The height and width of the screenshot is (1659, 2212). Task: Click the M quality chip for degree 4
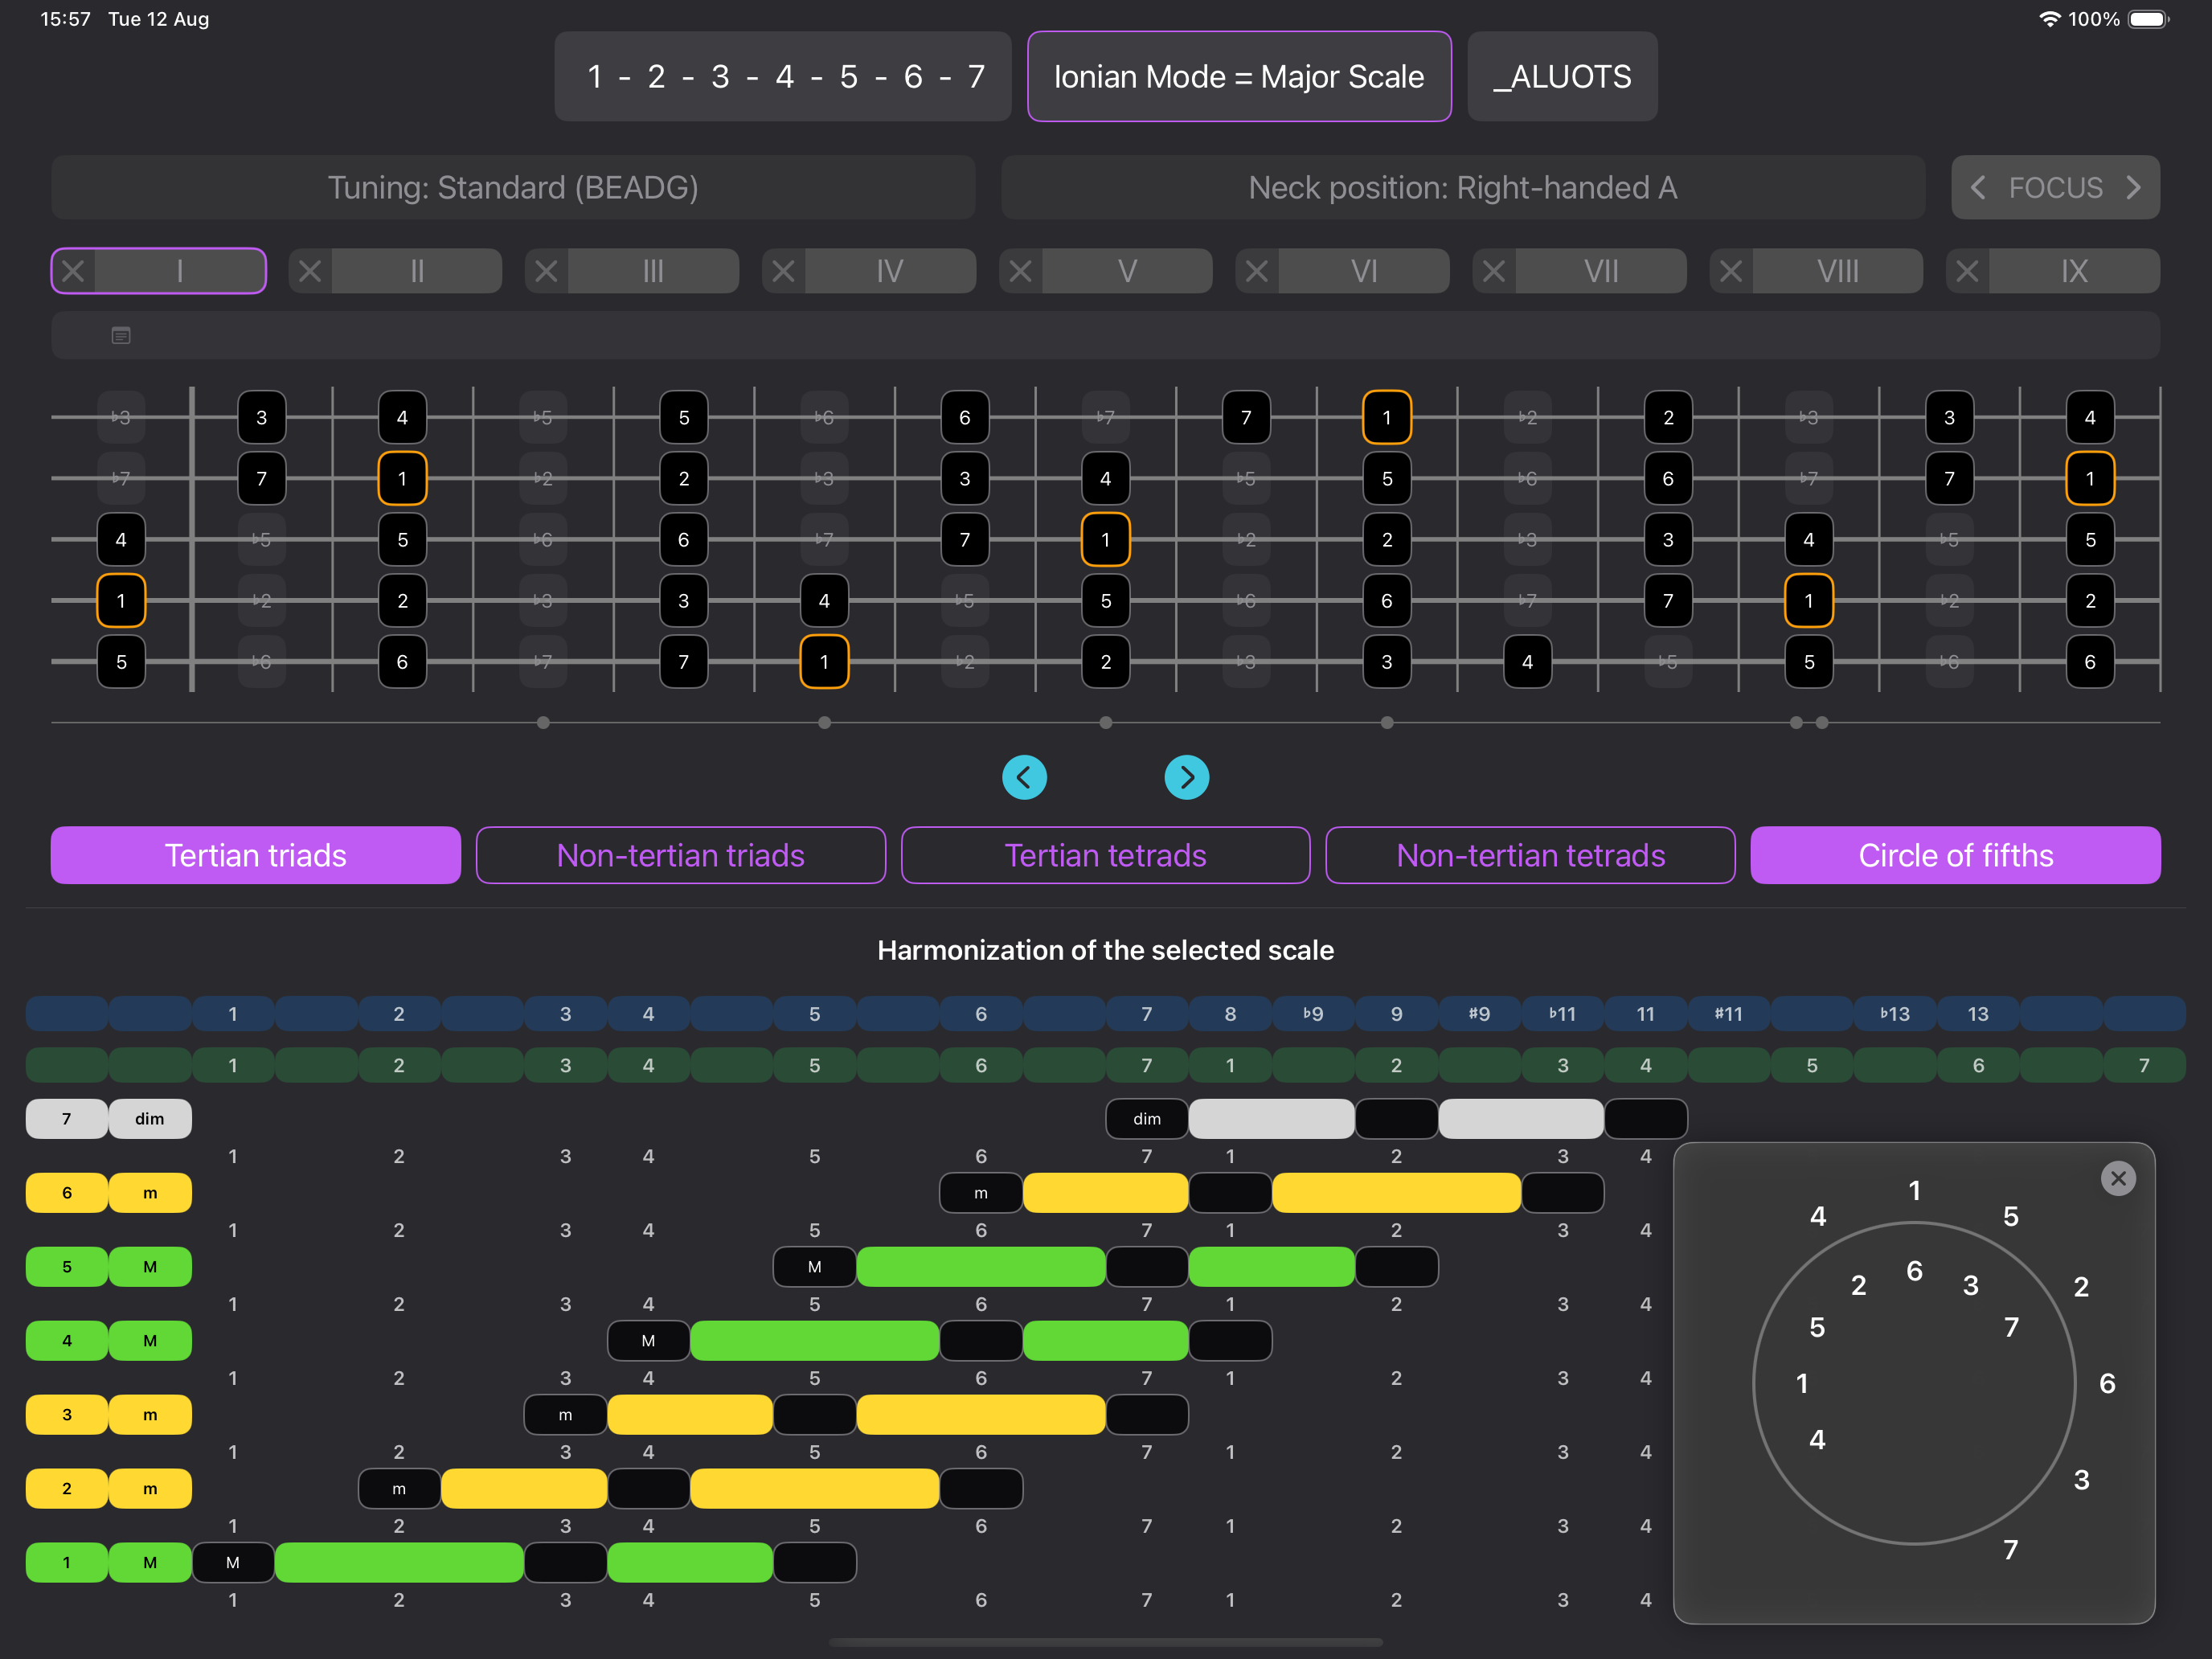click(150, 1341)
